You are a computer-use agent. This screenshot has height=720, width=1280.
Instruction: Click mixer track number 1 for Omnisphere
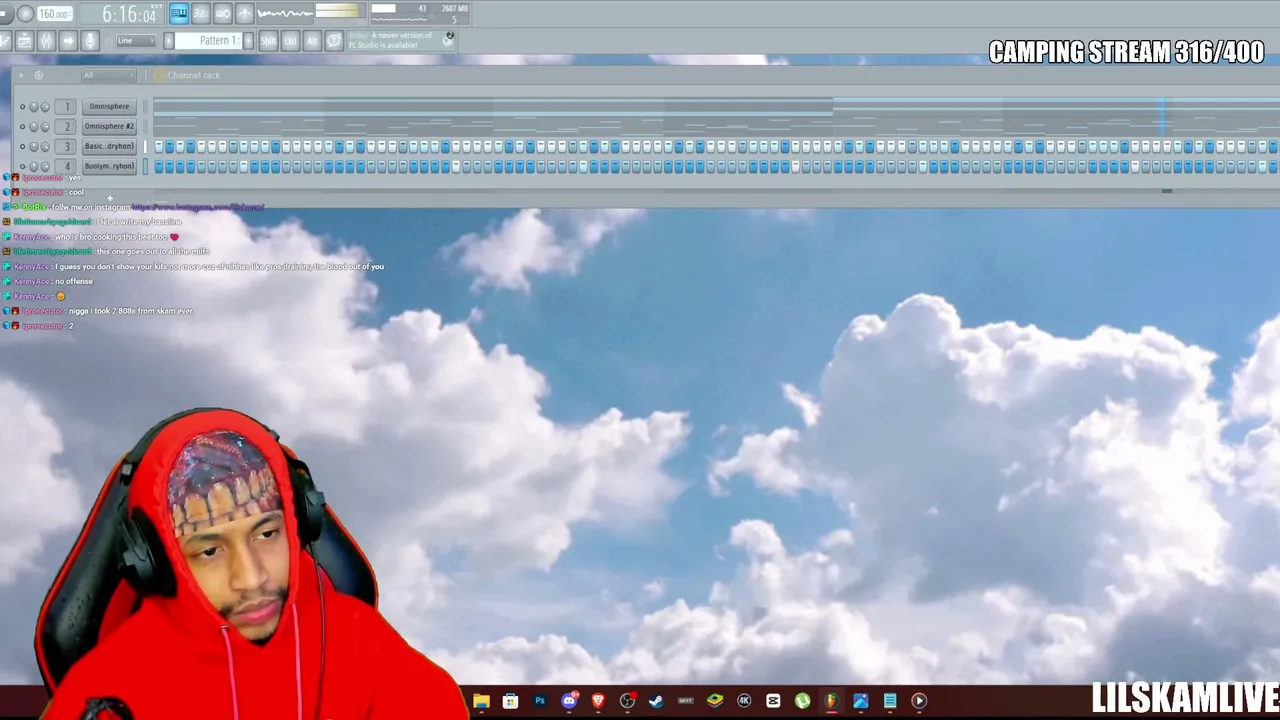click(x=67, y=106)
